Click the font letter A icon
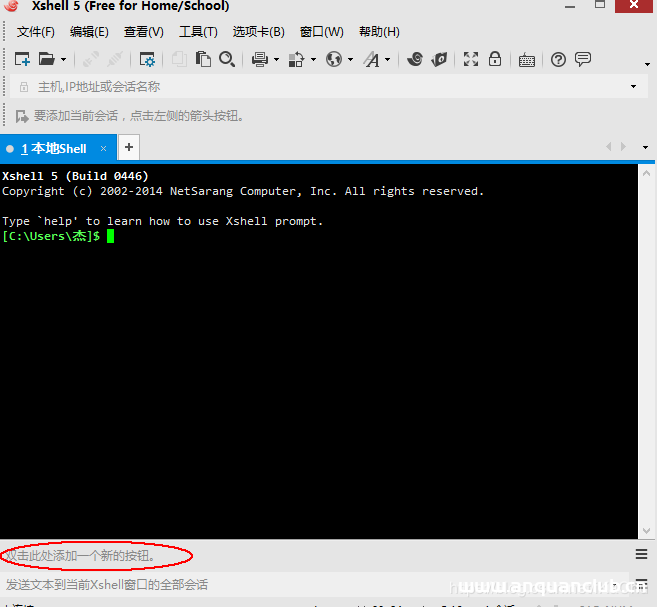 tap(371, 59)
